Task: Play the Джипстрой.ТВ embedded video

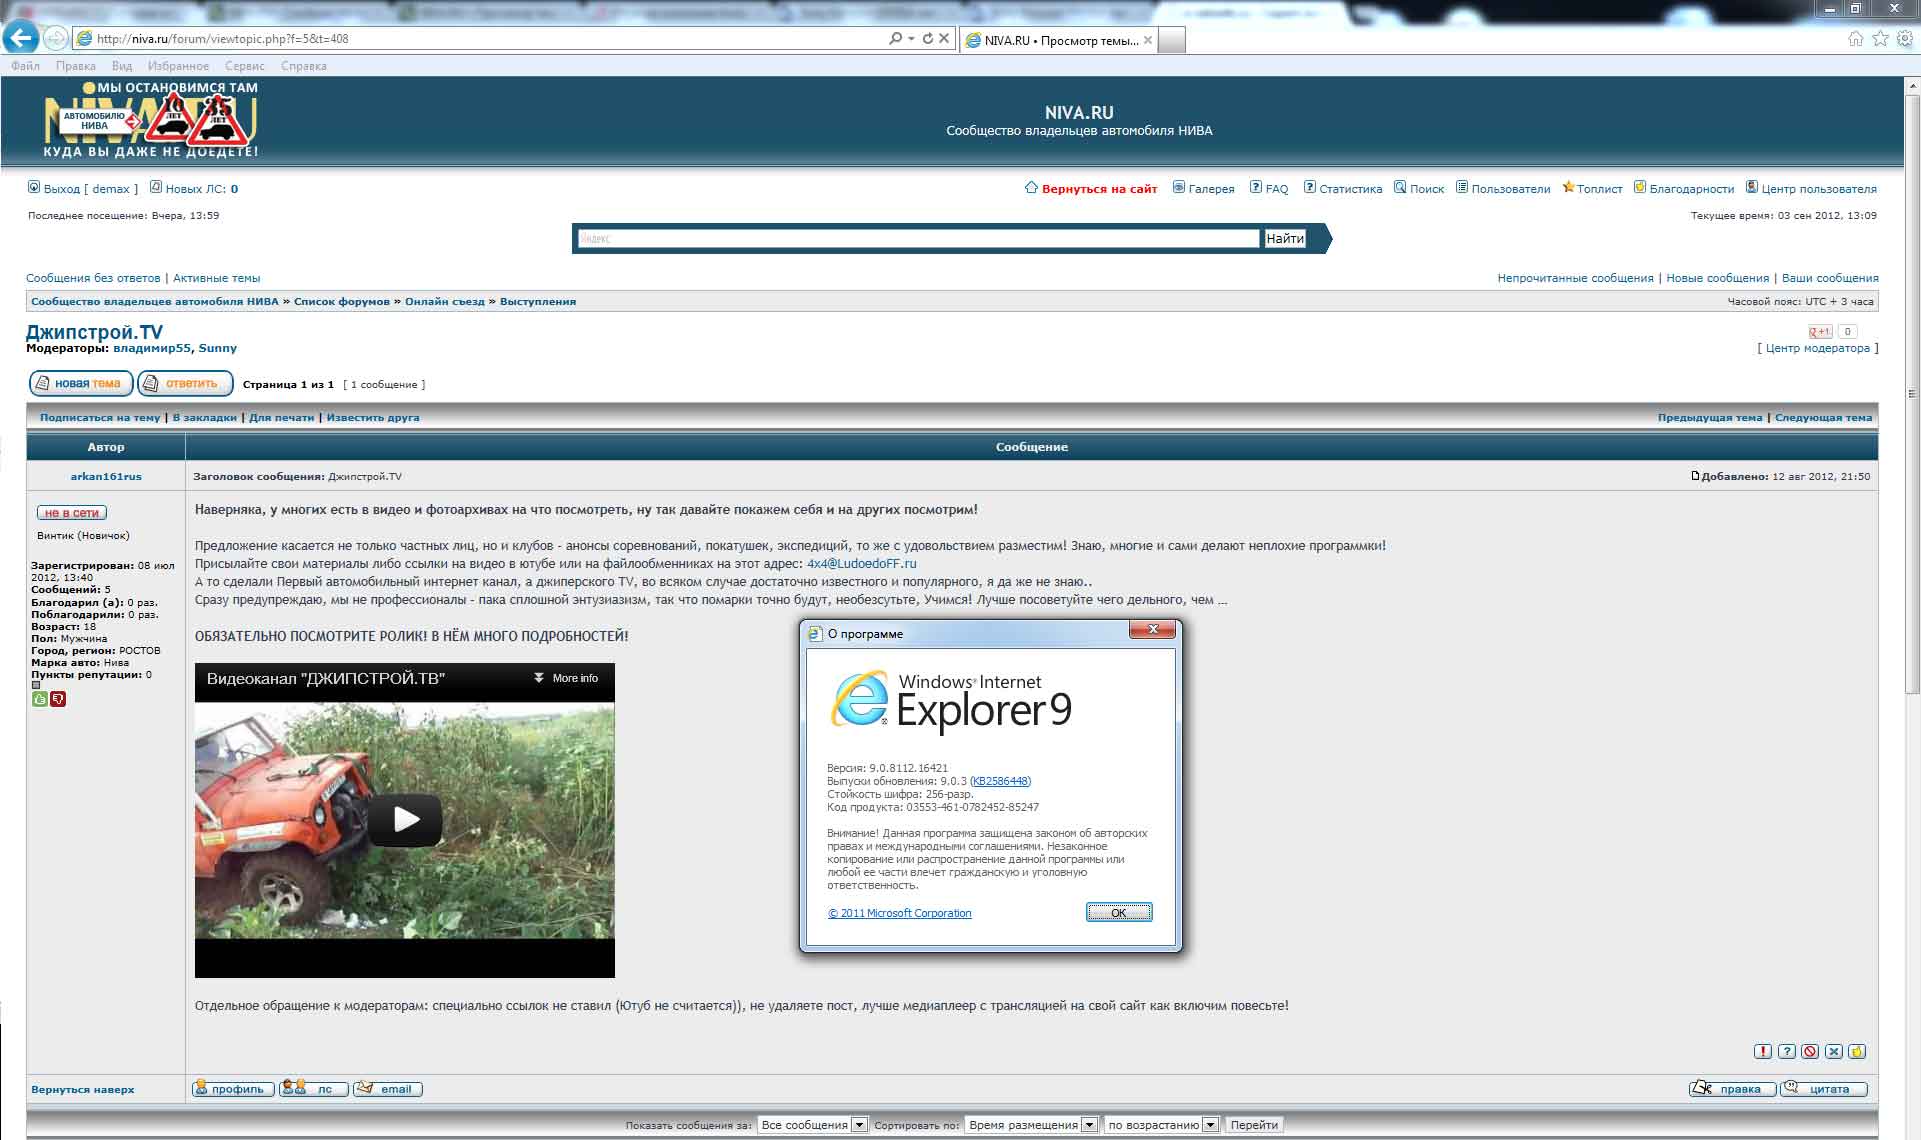Action: click(405, 819)
